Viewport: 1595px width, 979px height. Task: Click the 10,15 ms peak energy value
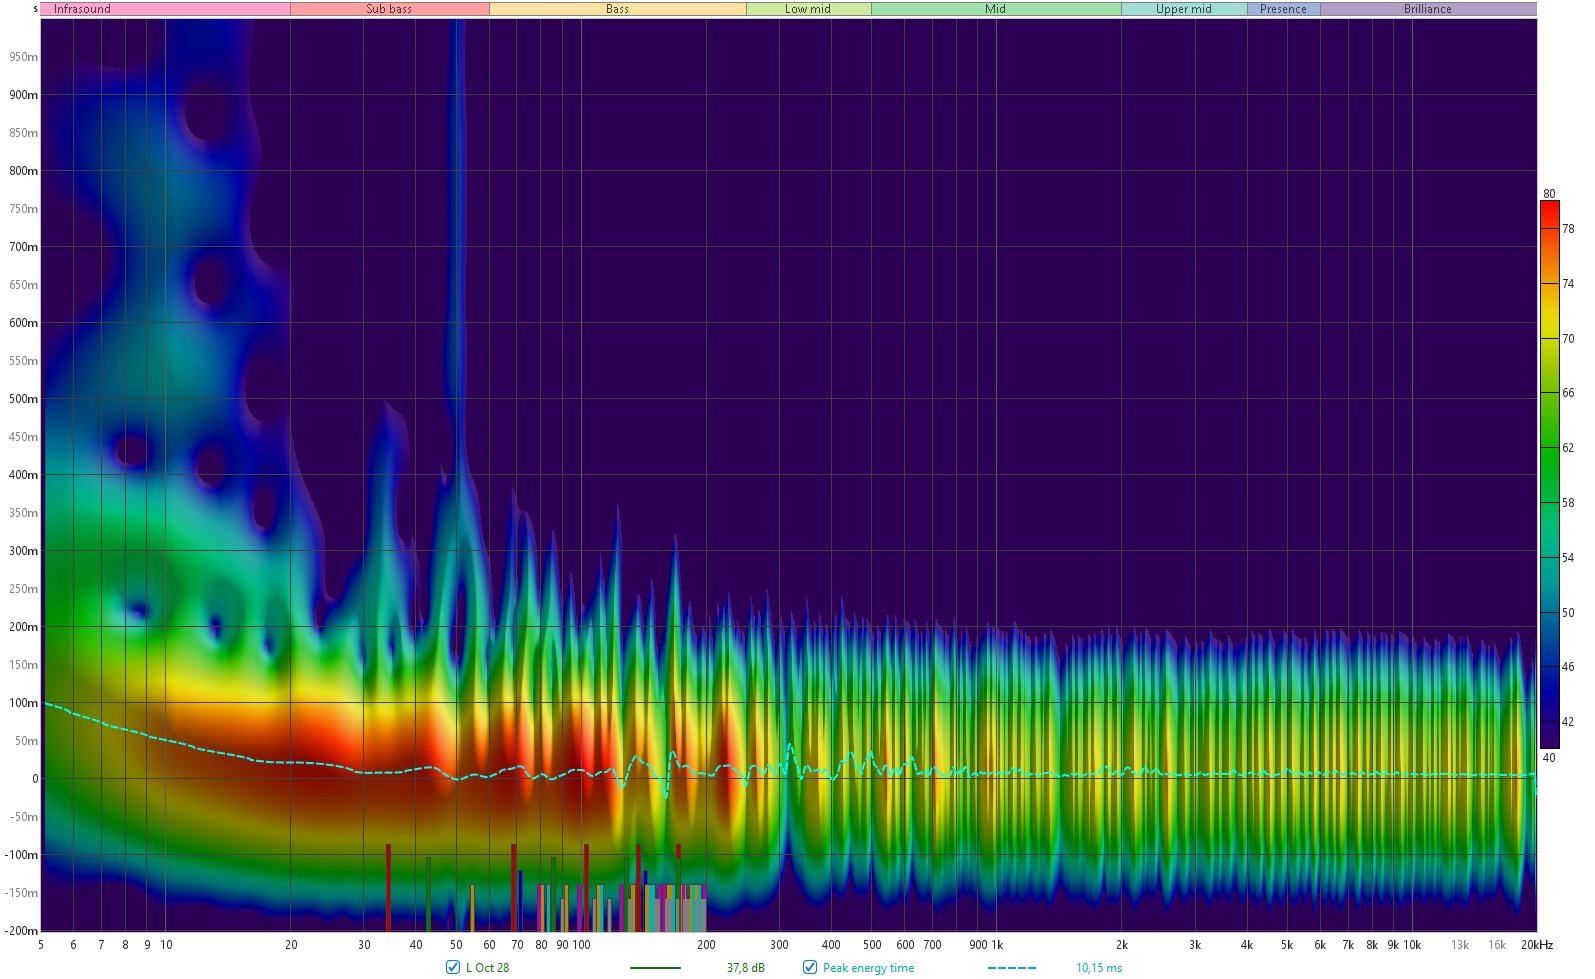1099,968
